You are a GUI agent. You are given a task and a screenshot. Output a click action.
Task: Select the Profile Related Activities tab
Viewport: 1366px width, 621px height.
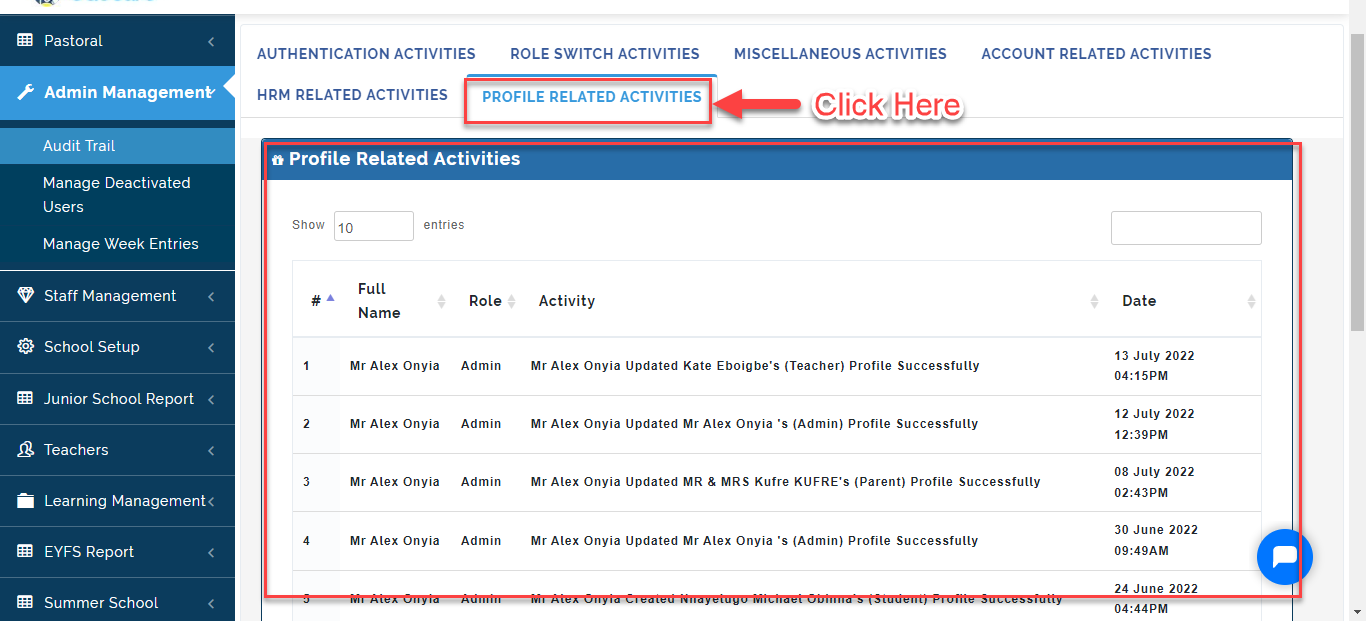(591, 97)
